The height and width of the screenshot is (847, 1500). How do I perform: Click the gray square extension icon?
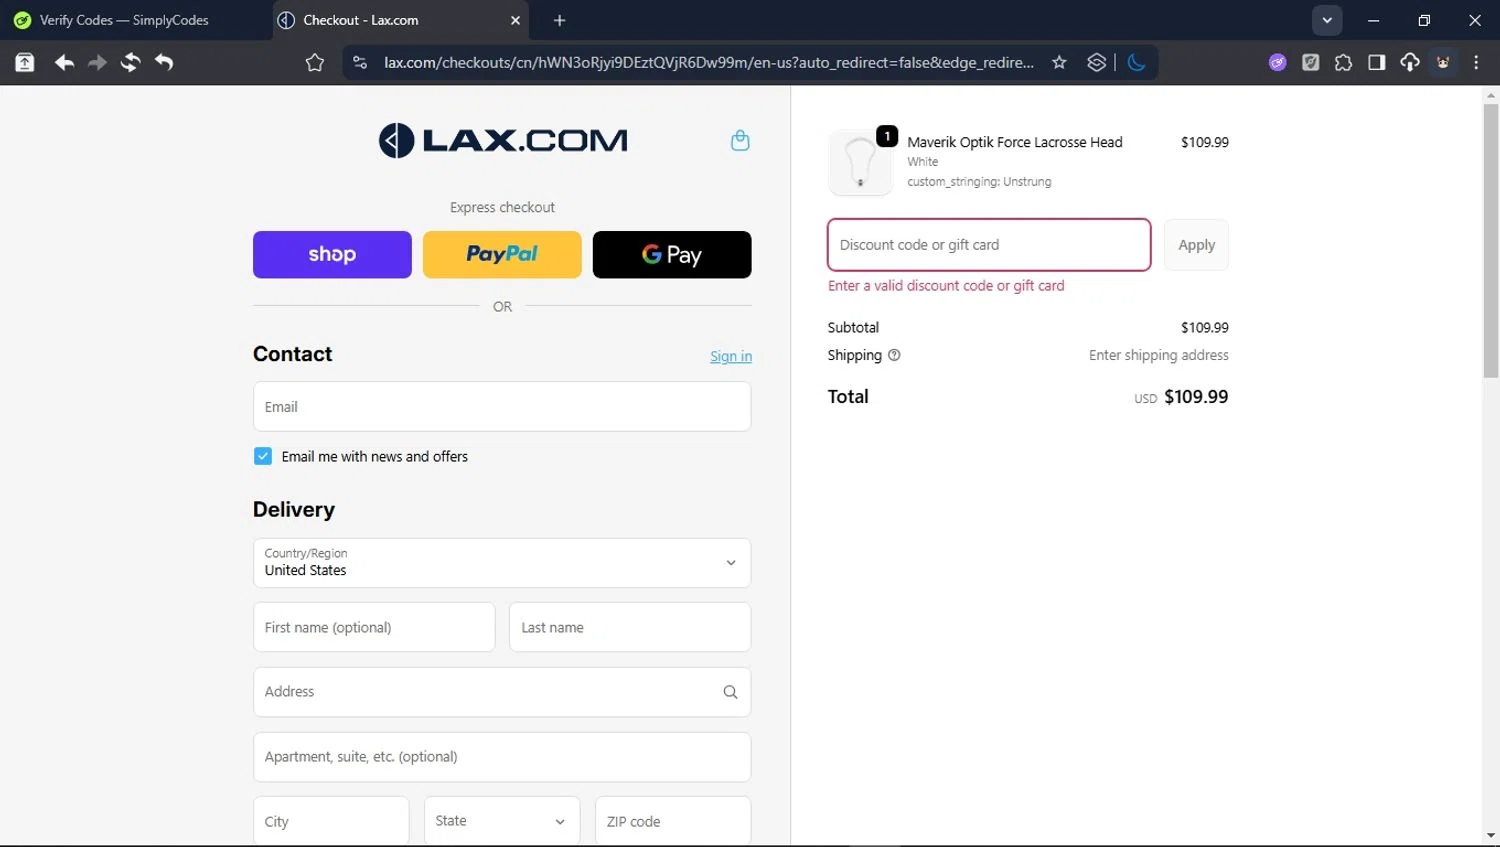pos(1310,63)
